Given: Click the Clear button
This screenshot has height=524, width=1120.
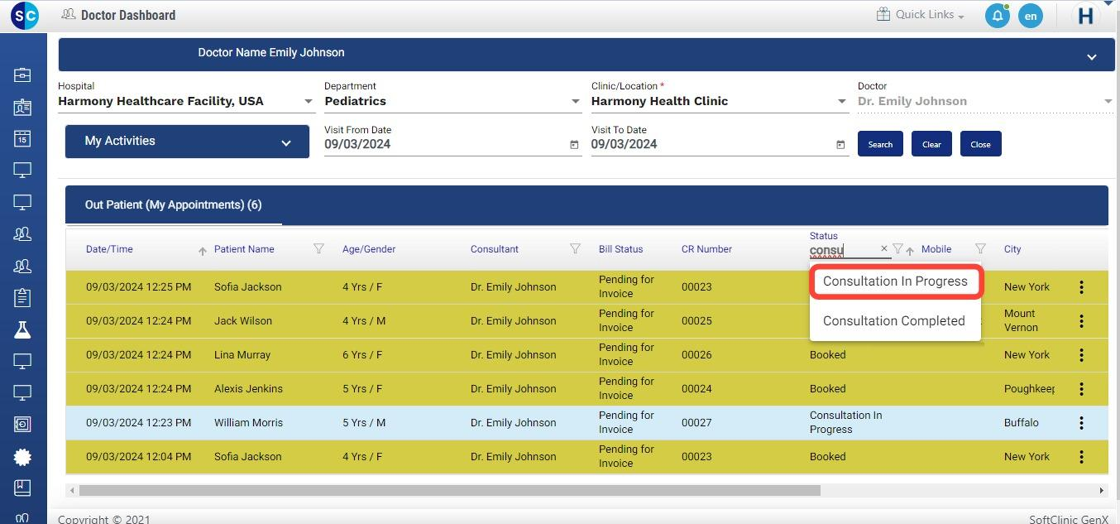Looking at the screenshot, I should click(931, 144).
